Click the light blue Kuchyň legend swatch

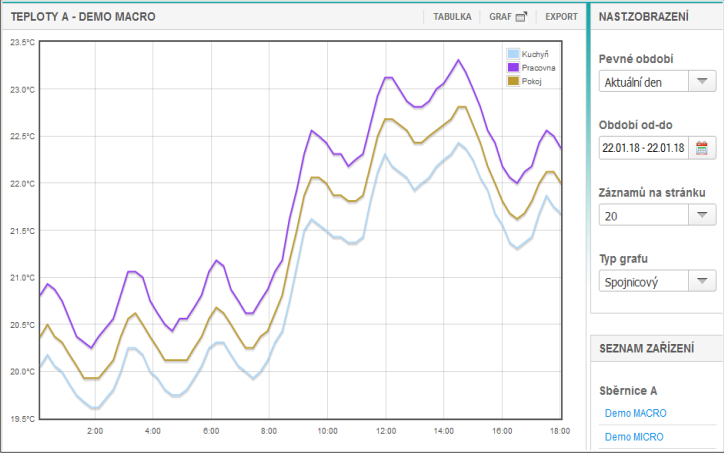[513, 54]
